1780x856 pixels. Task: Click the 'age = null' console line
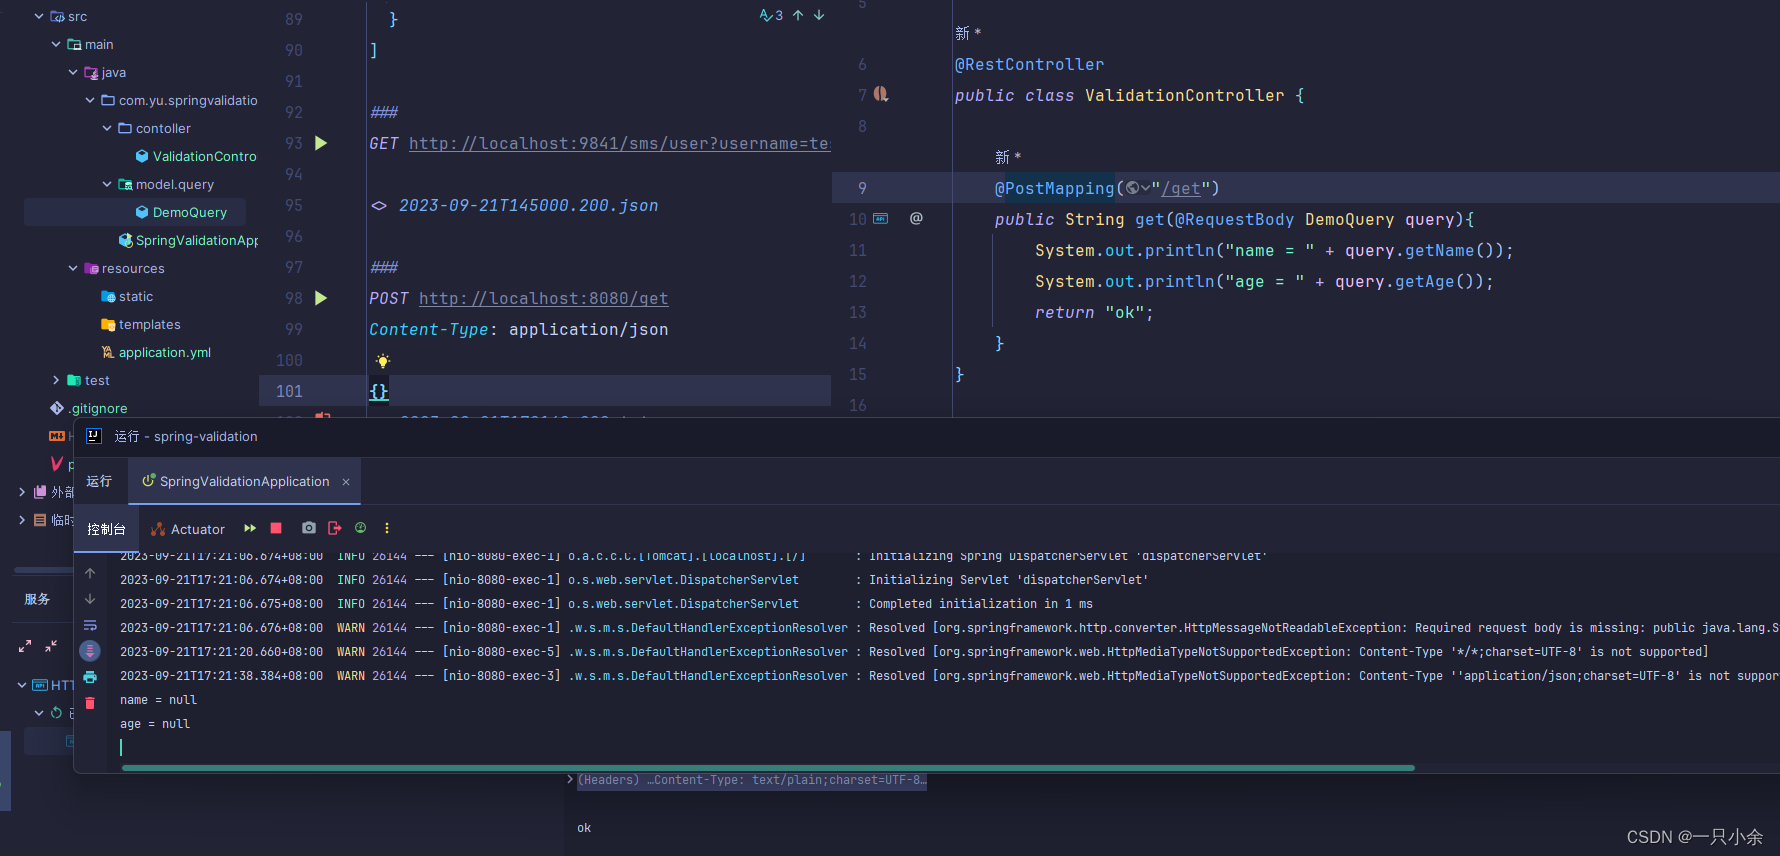[x=155, y=724]
